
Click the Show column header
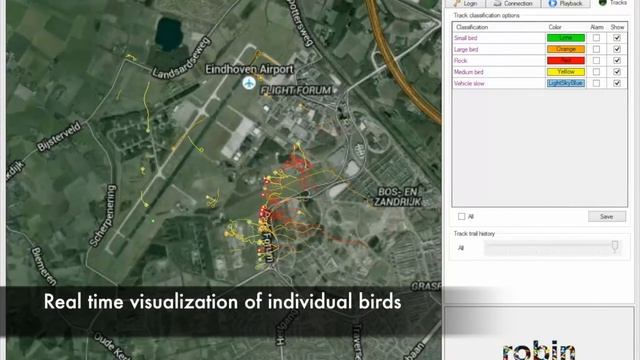618,27
